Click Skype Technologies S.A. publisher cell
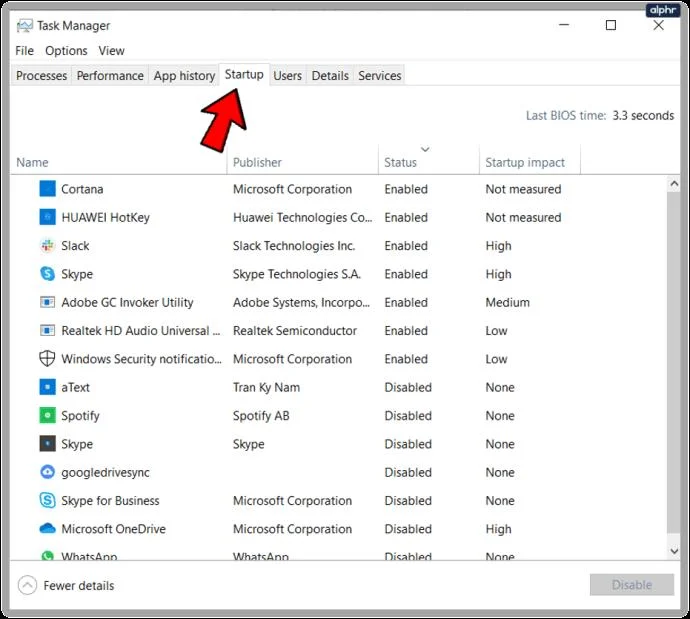The image size is (690, 619). pyautogui.click(x=297, y=274)
